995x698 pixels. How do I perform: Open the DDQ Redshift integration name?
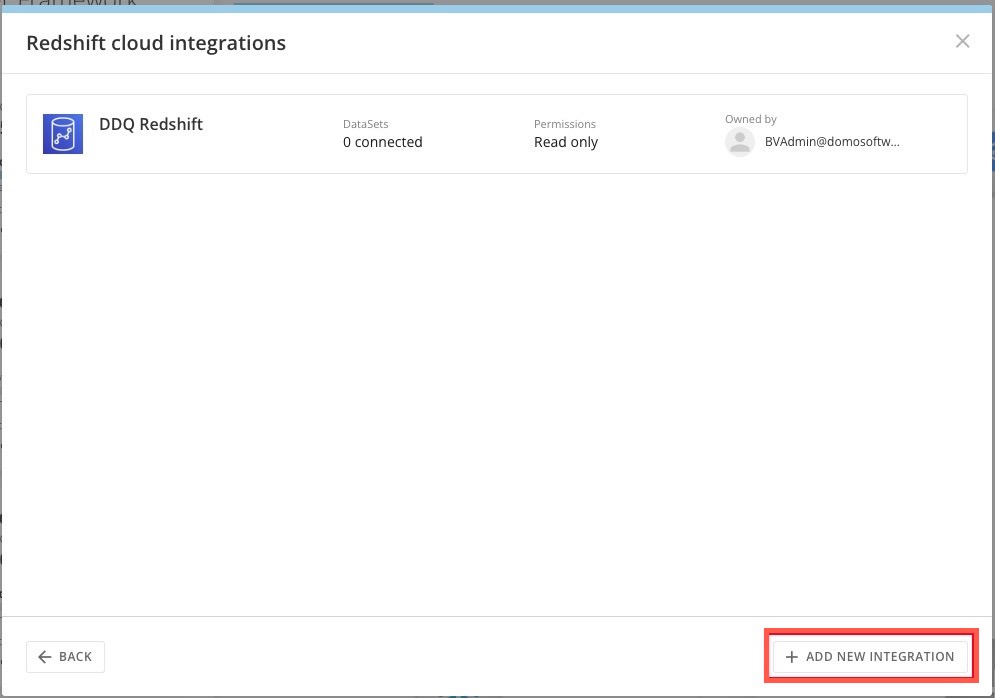tap(151, 124)
